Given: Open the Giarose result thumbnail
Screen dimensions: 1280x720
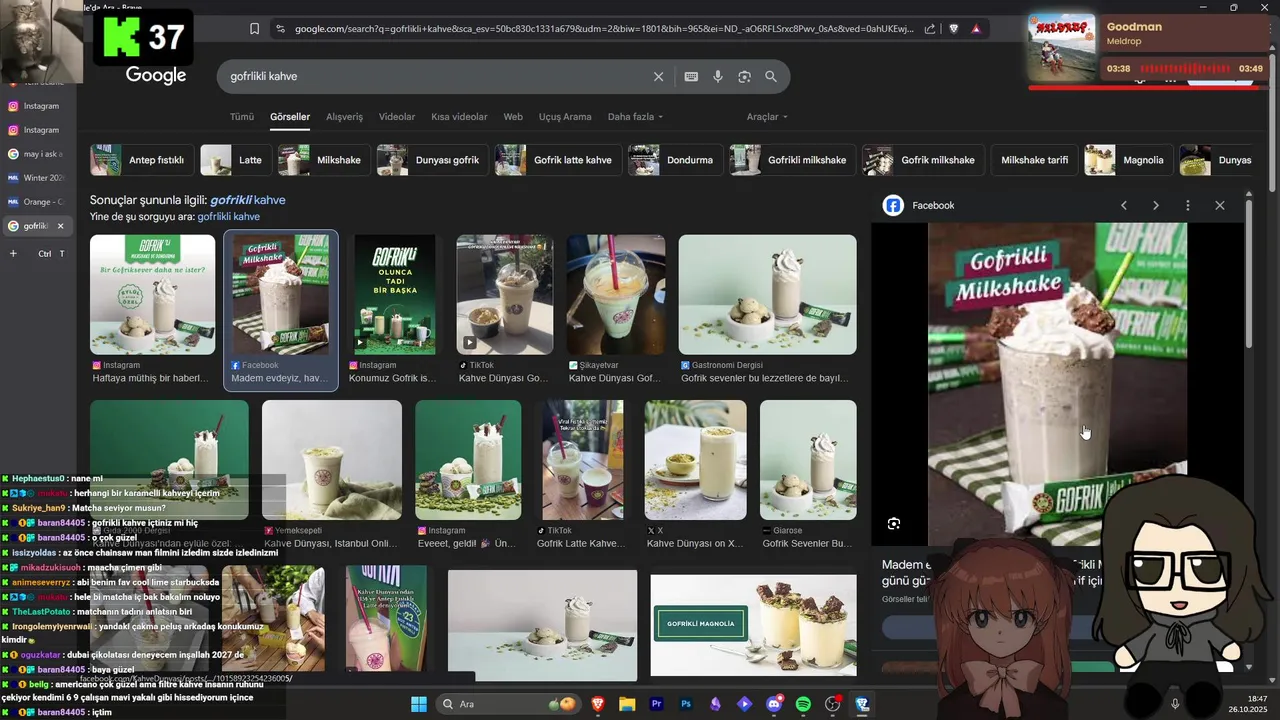Looking at the screenshot, I should 808,460.
